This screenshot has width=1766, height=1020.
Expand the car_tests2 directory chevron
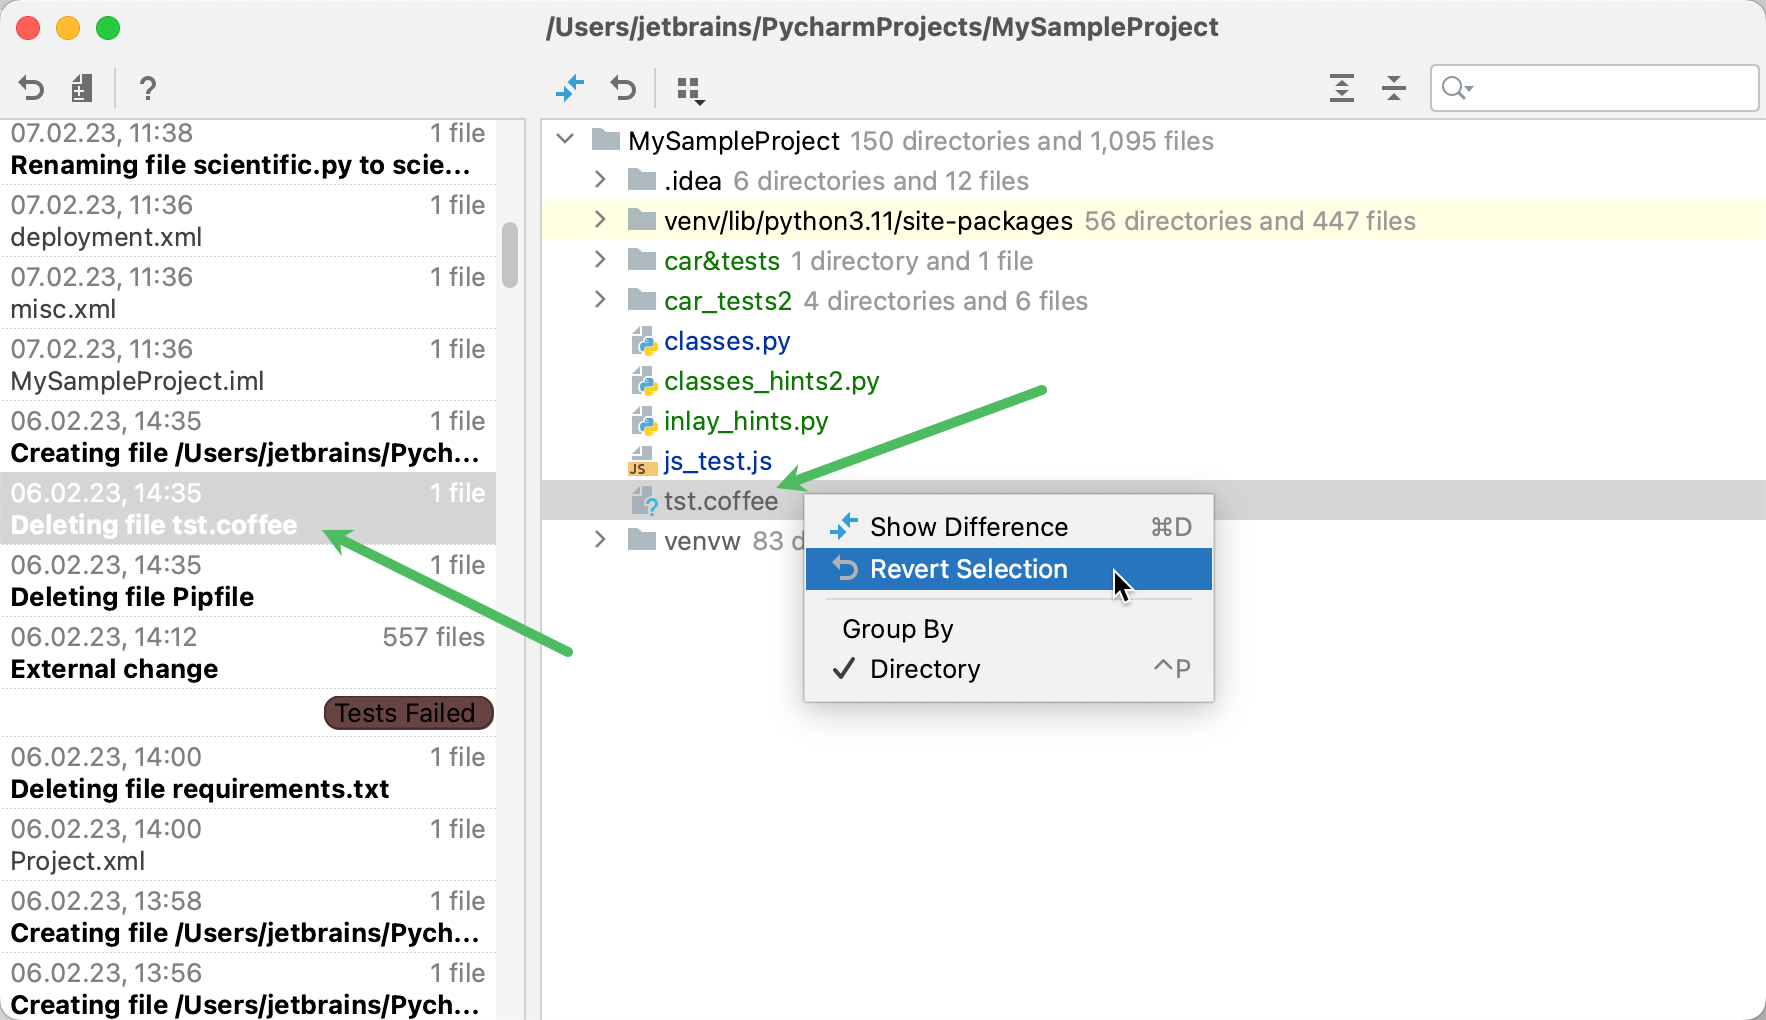(600, 300)
